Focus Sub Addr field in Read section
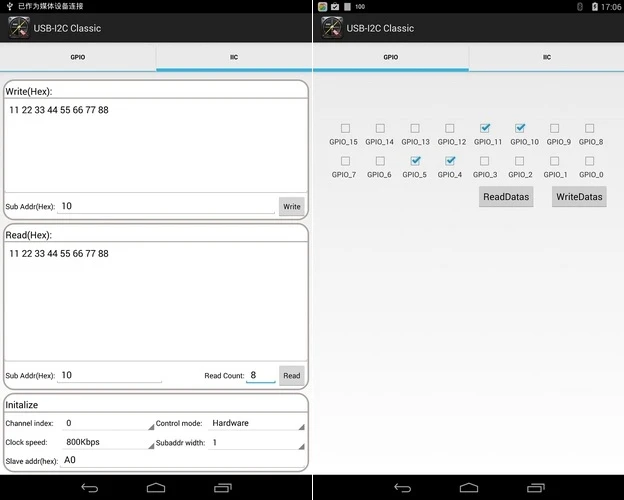 109,375
